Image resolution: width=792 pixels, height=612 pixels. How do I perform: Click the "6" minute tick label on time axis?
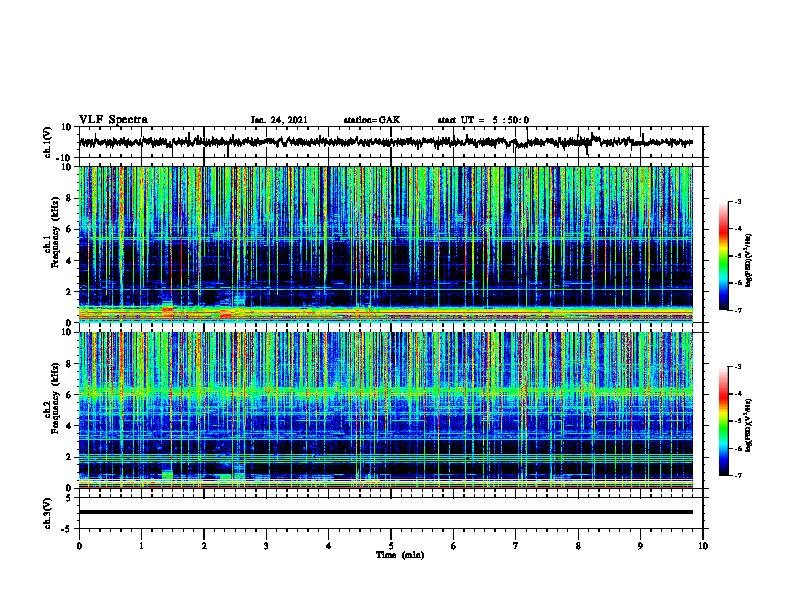[x=454, y=546]
